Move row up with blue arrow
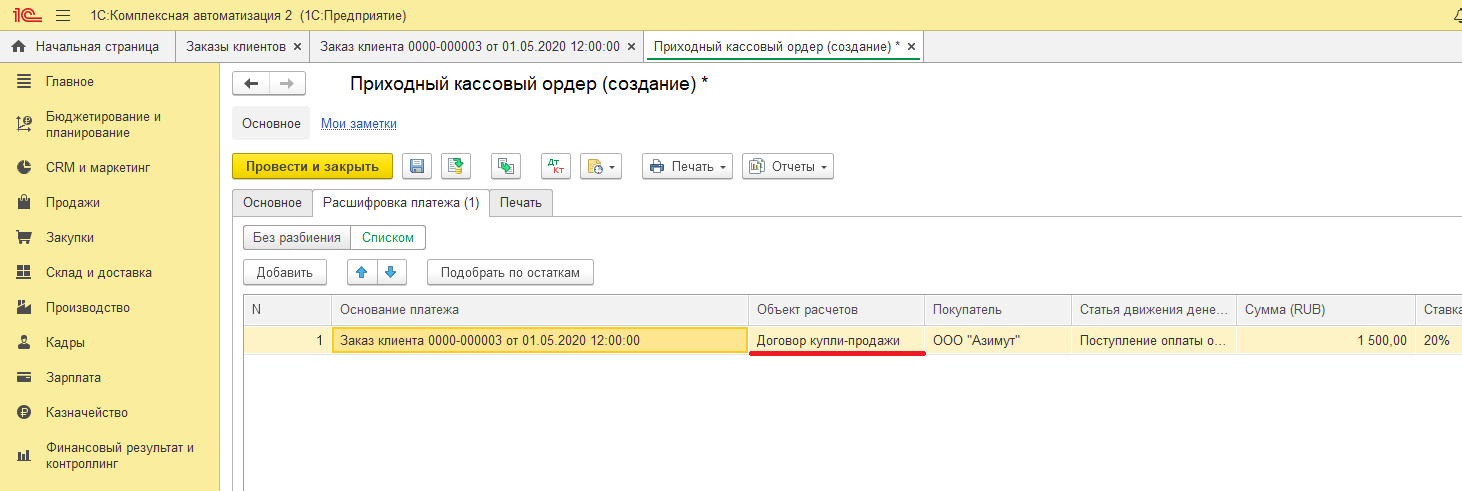 click(362, 271)
